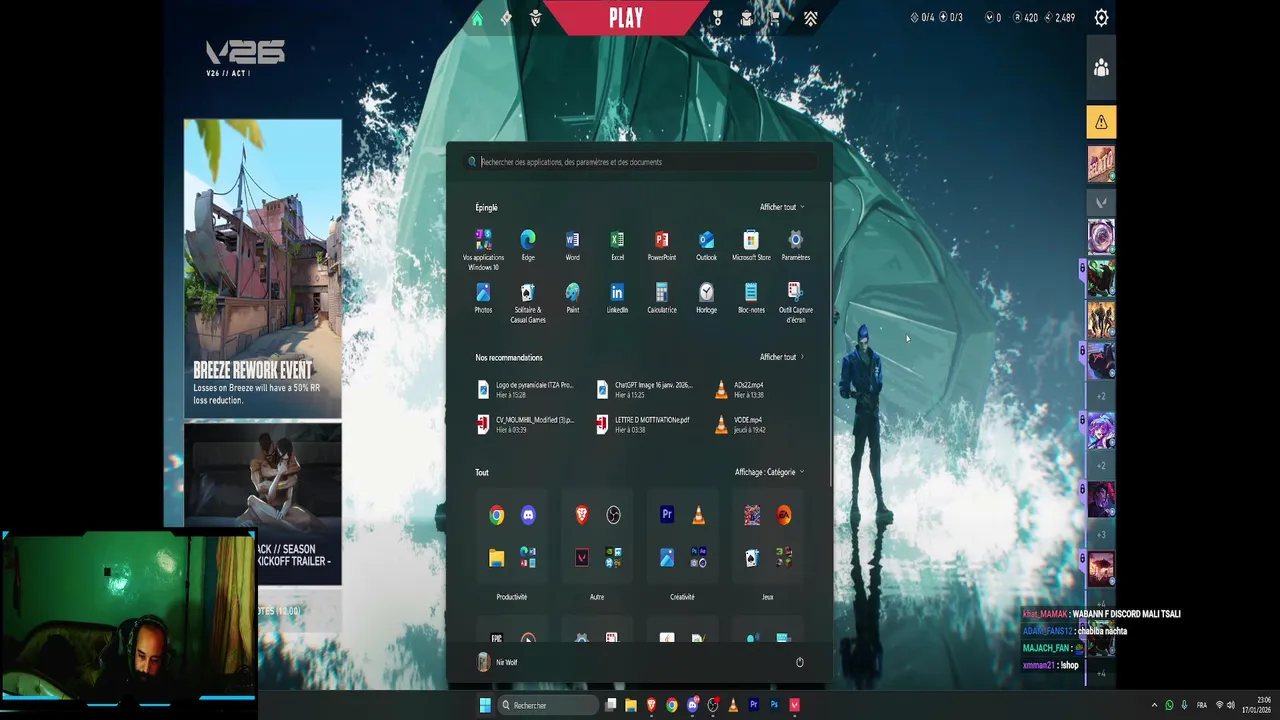Open Affichage : Catégorie dropdown
Screen dimensions: 1280x720
coord(769,472)
